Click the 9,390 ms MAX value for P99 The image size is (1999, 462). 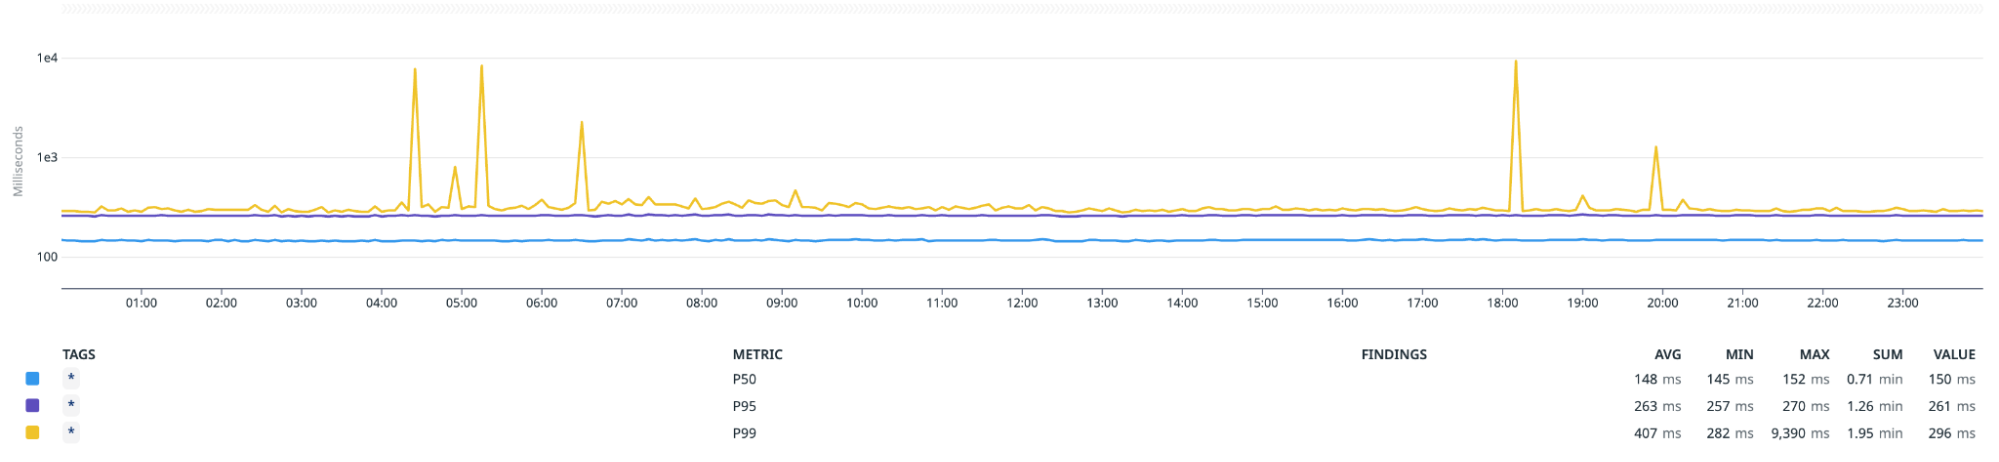pos(1799,433)
